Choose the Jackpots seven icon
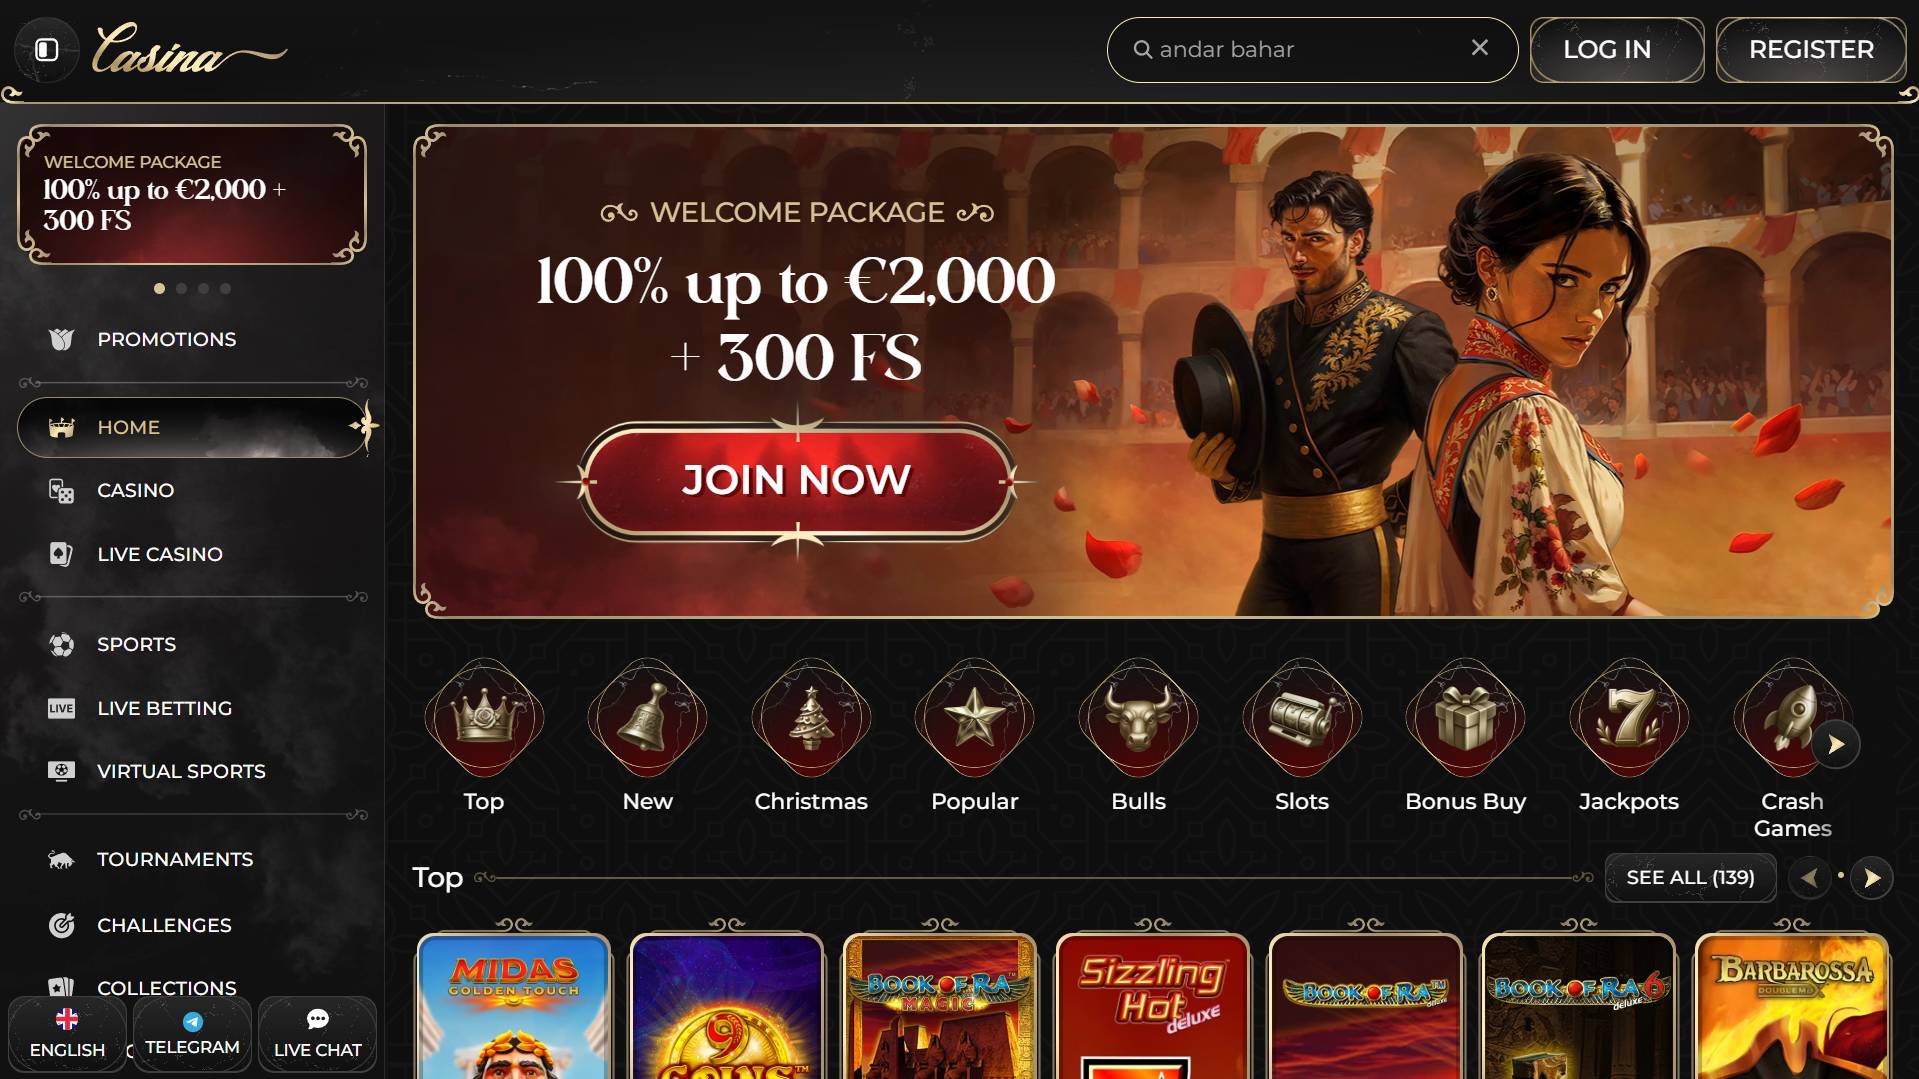The width and height of the screenshot is (1919, 1079). pyautogui.click(x=1629, y=718)
